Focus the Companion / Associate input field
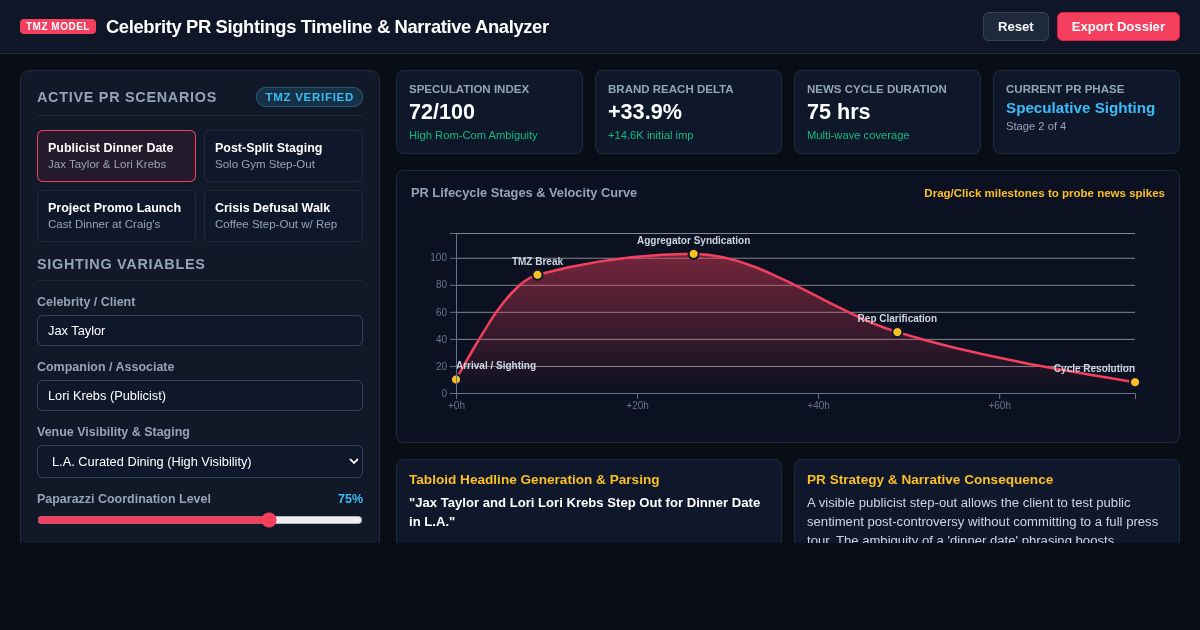This screenshot has width=1200, height=630. pyautogui.click(x=200, y=395)
